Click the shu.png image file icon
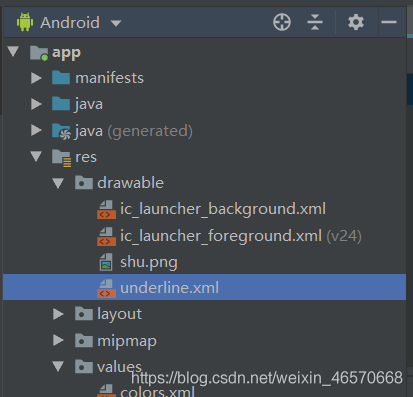 106,262
